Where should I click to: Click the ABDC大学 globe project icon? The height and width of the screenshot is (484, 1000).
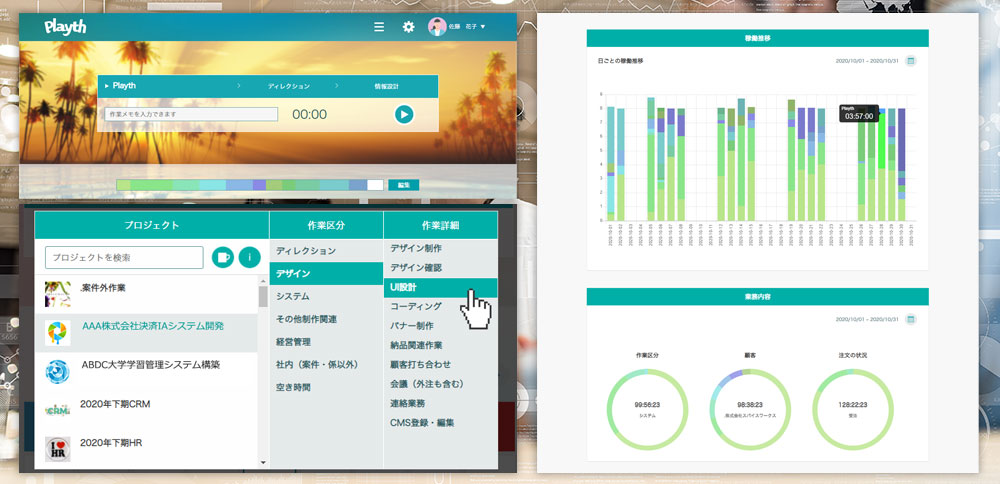[57, 372]
